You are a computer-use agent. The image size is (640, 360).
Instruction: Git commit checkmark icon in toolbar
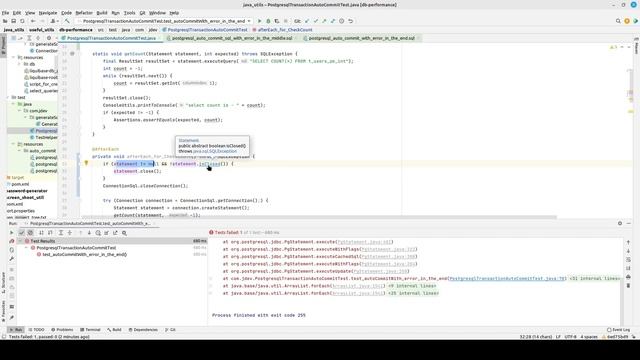click(316, 21)
